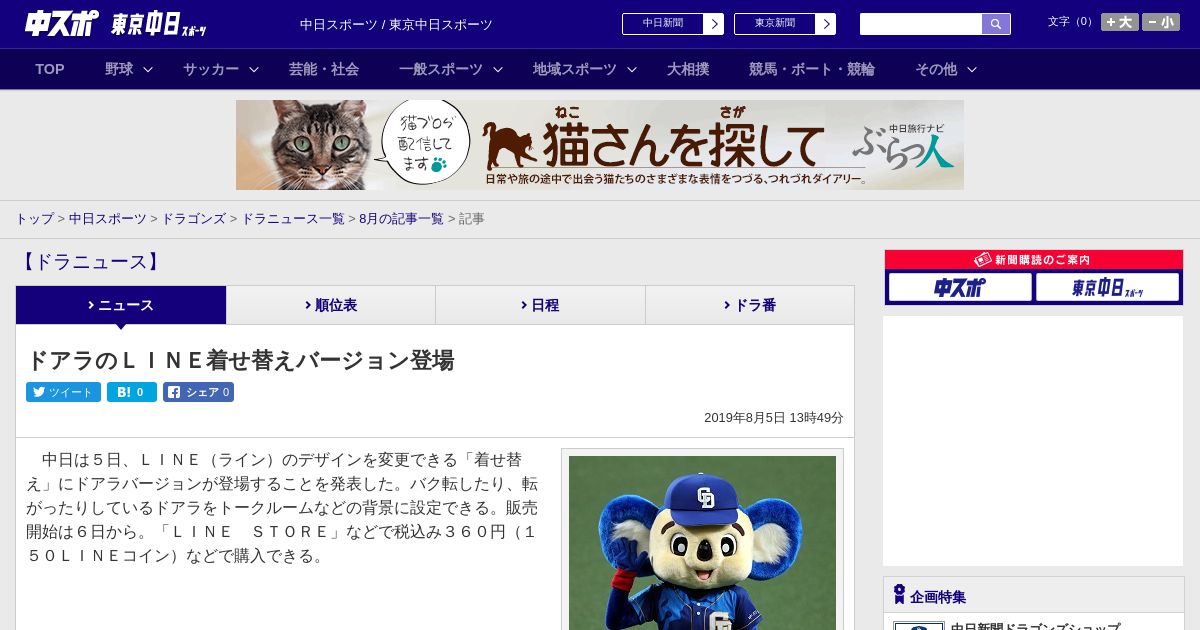Expand the サッカー menu
Image resolution: width=1200 pixels, height=630 pixels.
(x=220, y=69)
